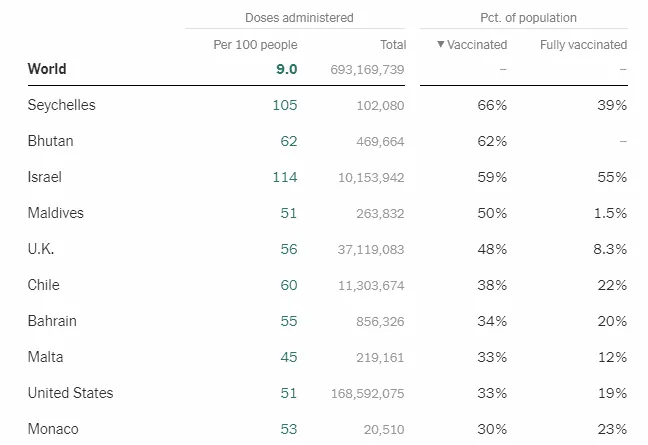Click on the Bhutan row name
Viewport: 648px width, 445px height.
[50, 141]
